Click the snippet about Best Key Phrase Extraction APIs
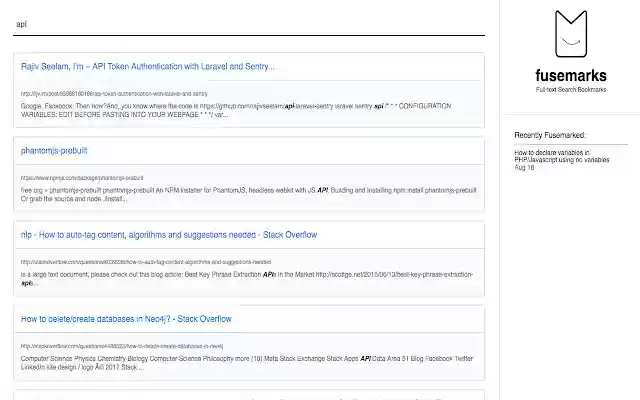640x400 pixels. click(247, 279)
